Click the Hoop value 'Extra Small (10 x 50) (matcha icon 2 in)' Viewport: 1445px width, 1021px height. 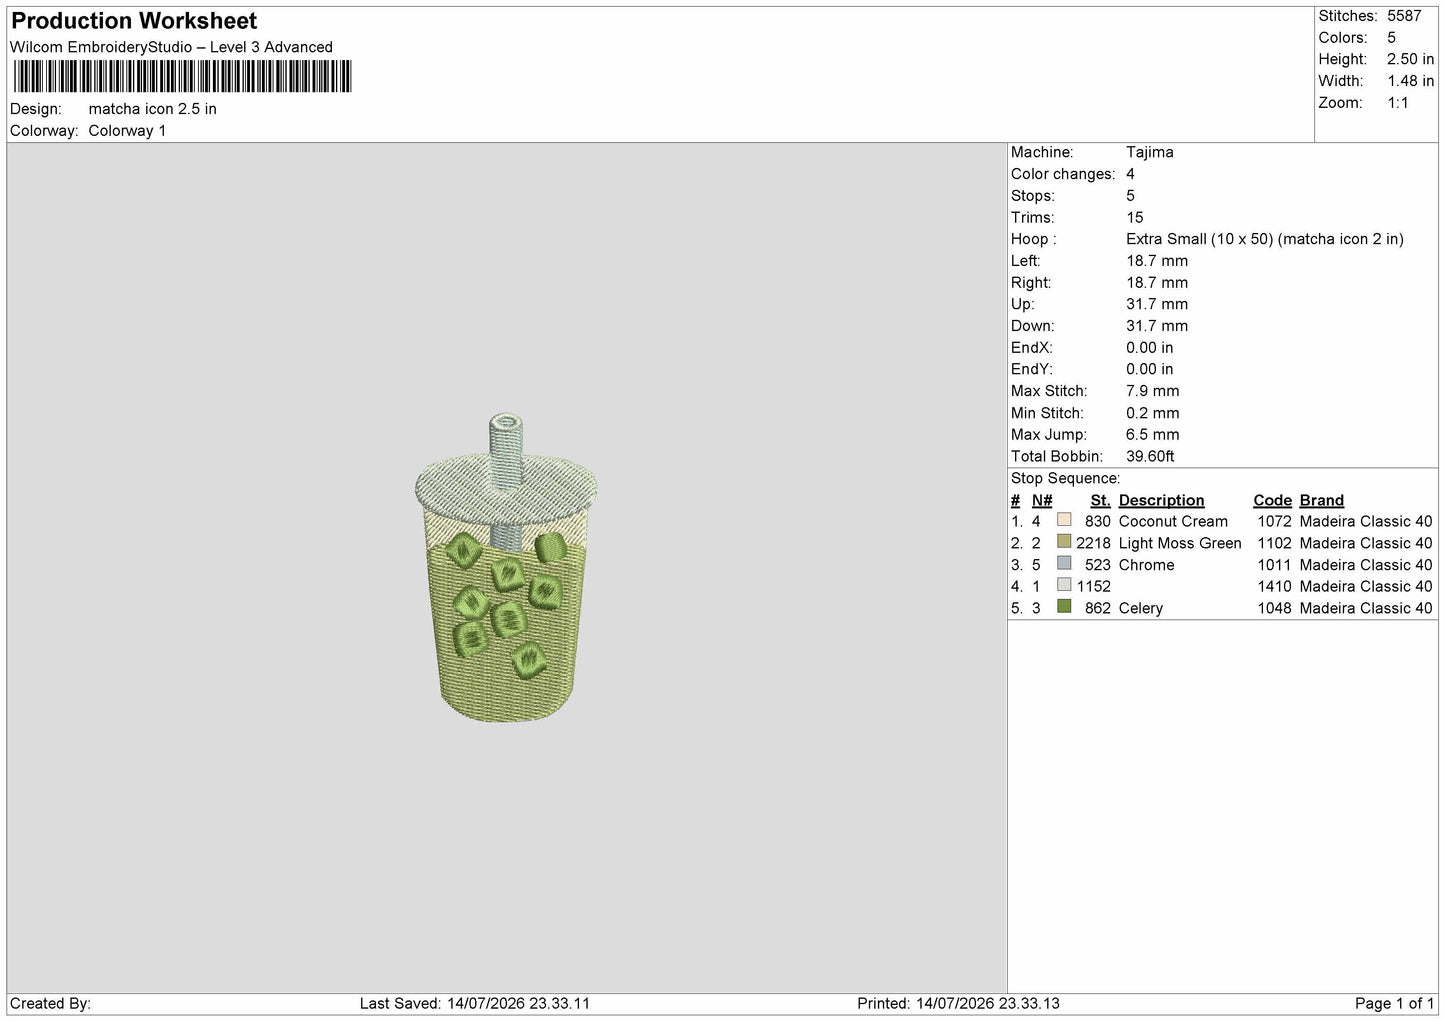click(1265, 239)
